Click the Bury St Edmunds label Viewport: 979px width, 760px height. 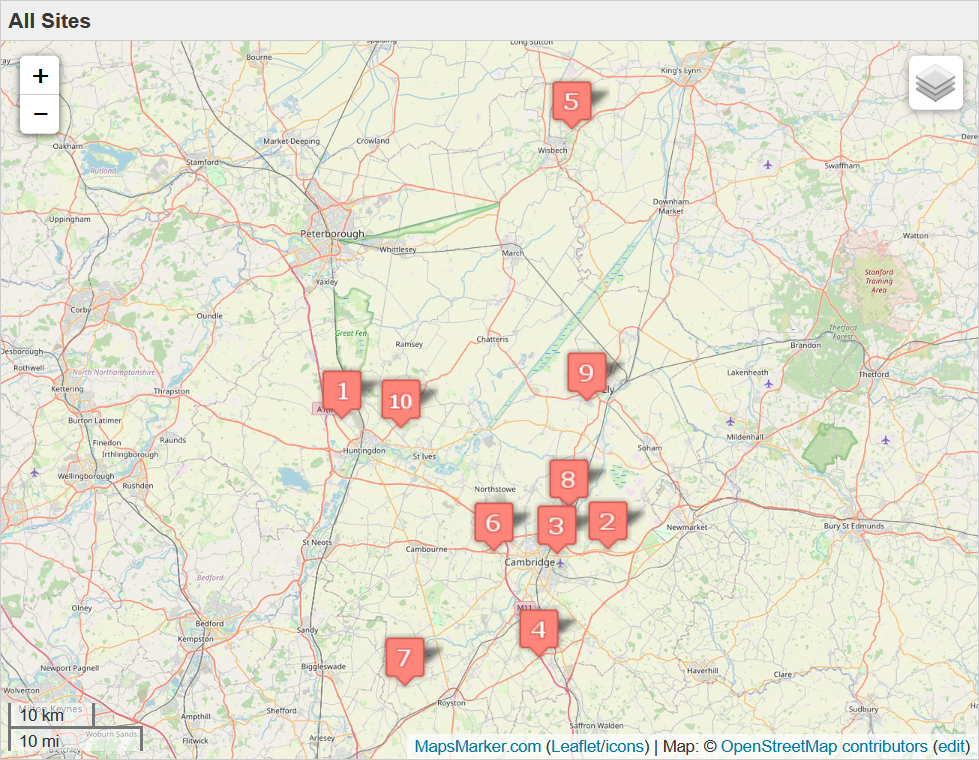pos(854,526)
